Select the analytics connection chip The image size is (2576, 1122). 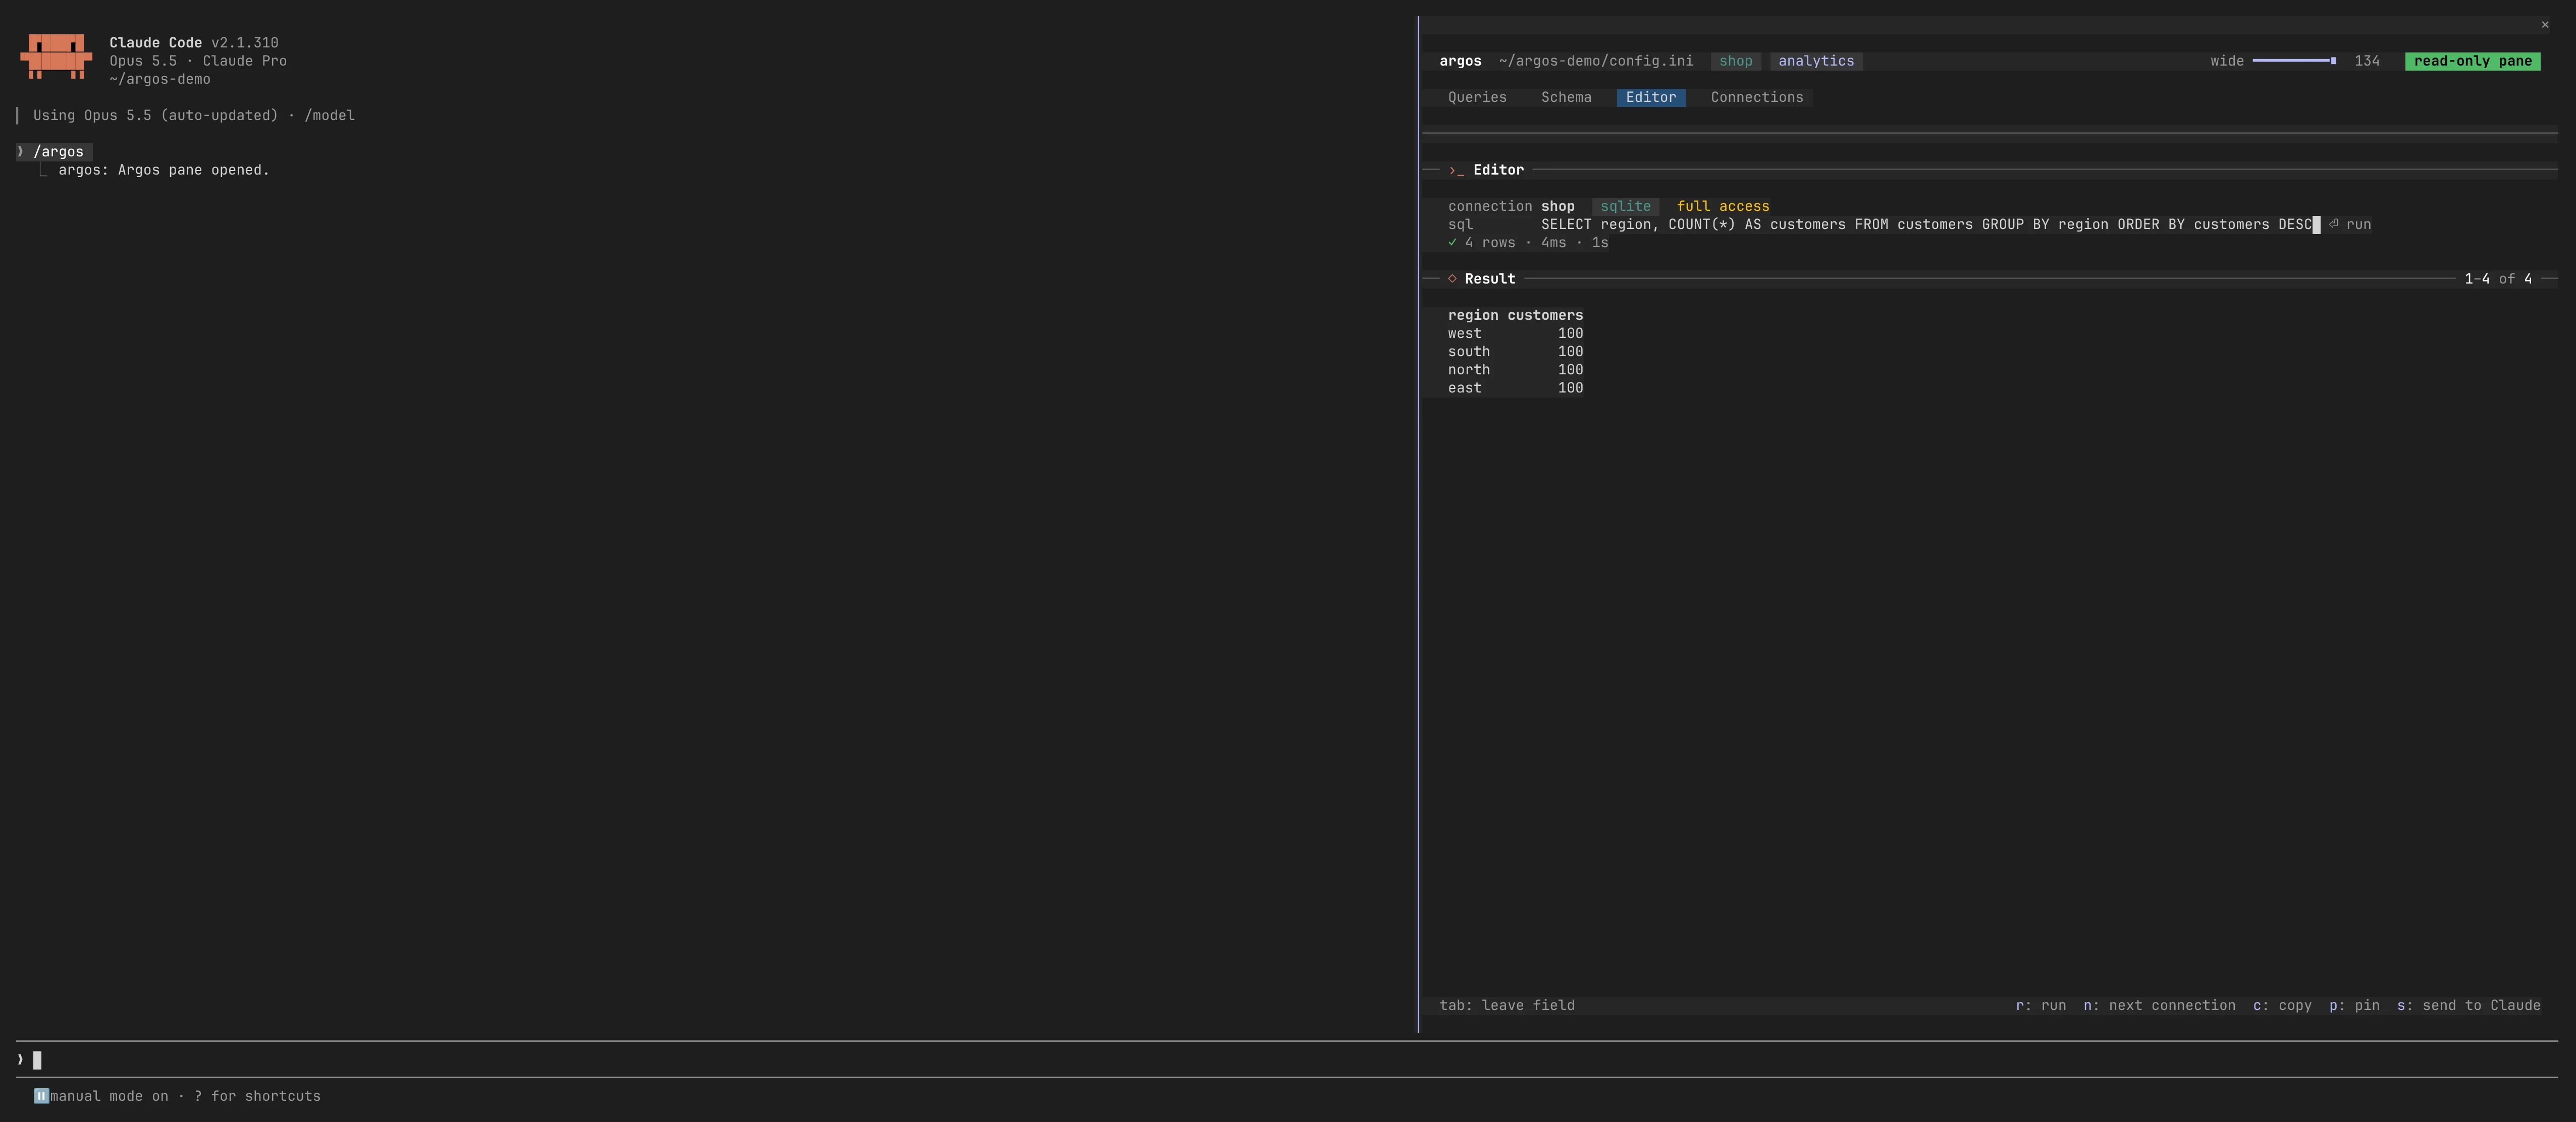1816,62
